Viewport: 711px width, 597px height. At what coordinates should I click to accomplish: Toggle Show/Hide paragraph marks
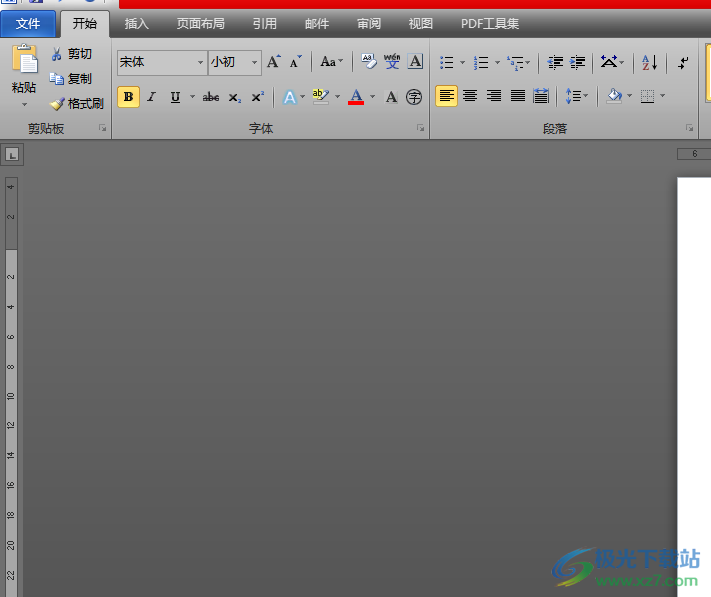tap(683, 63)
